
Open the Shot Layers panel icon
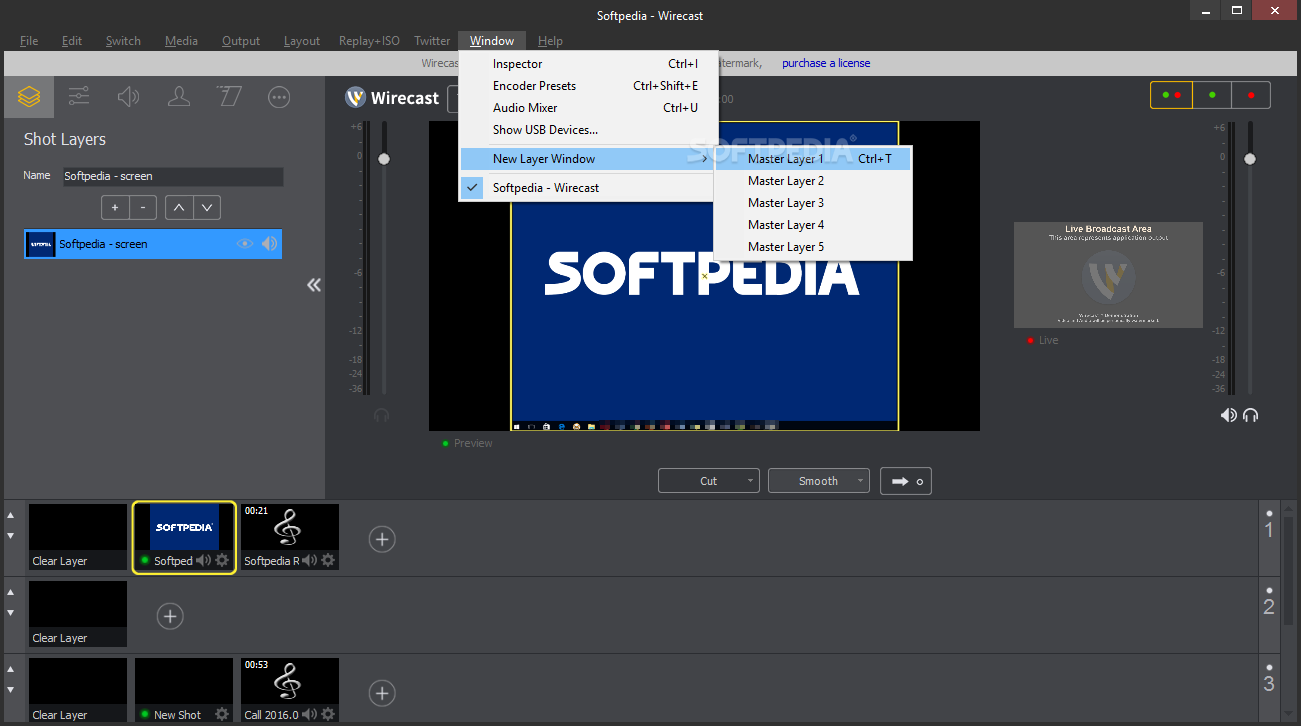click(29, 97)
